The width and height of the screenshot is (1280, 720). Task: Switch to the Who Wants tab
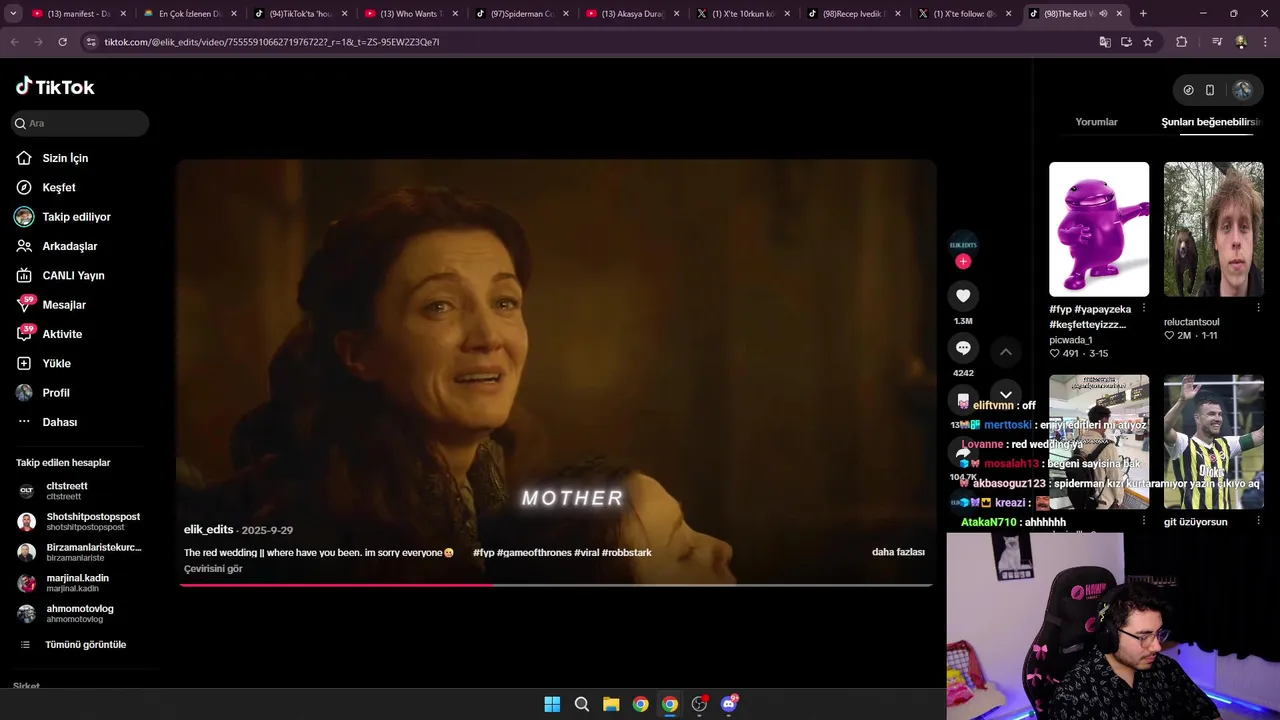point(411,13)
